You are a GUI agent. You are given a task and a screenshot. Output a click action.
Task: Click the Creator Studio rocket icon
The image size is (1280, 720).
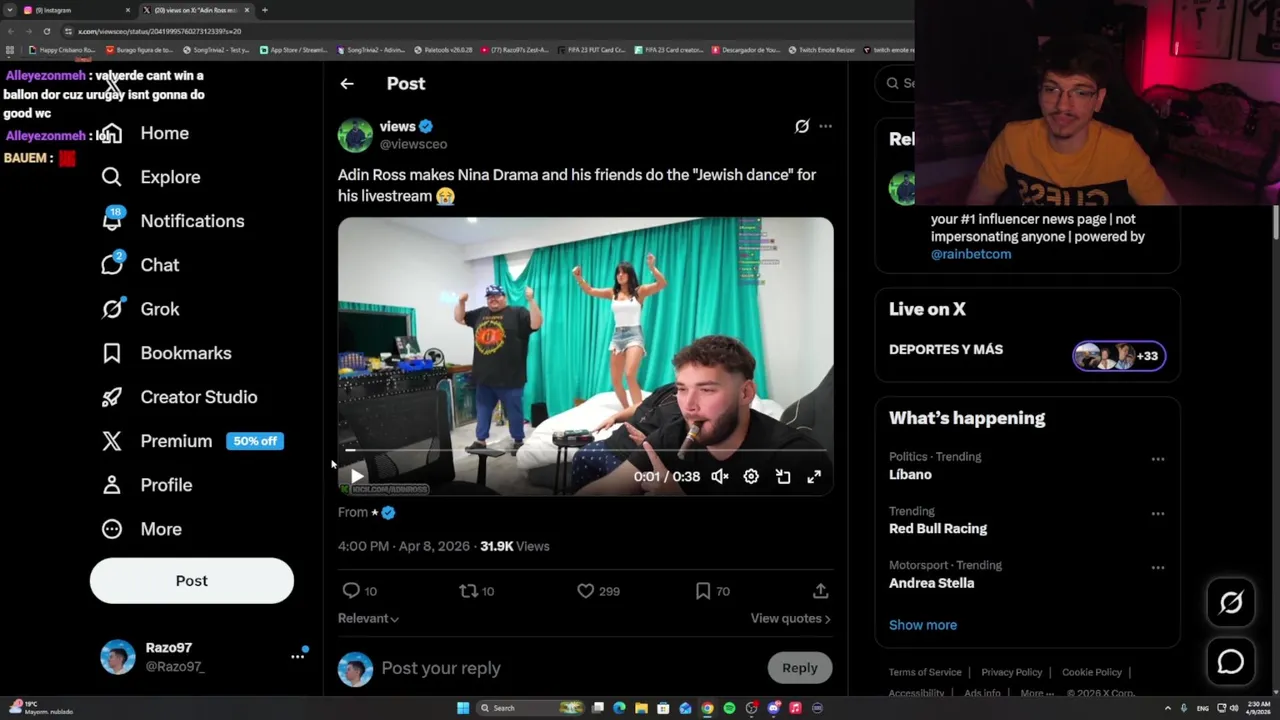112,397
